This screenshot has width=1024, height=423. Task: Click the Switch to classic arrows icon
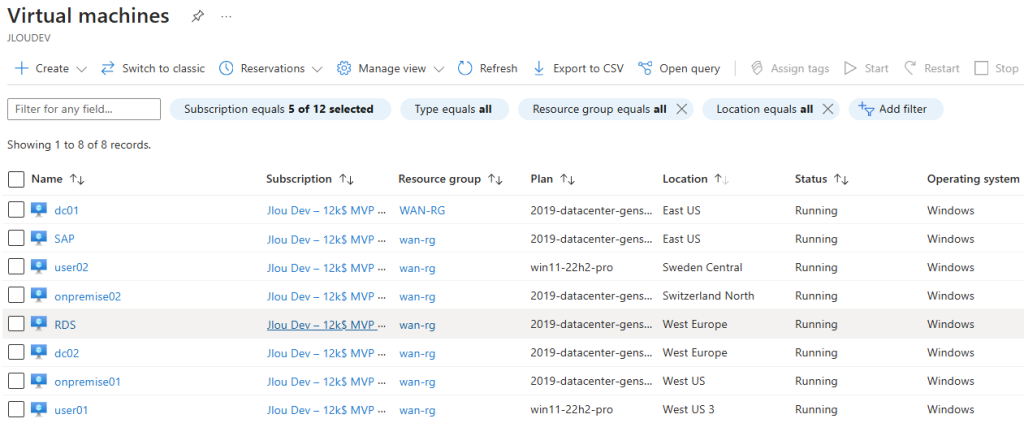coord(108,69)
